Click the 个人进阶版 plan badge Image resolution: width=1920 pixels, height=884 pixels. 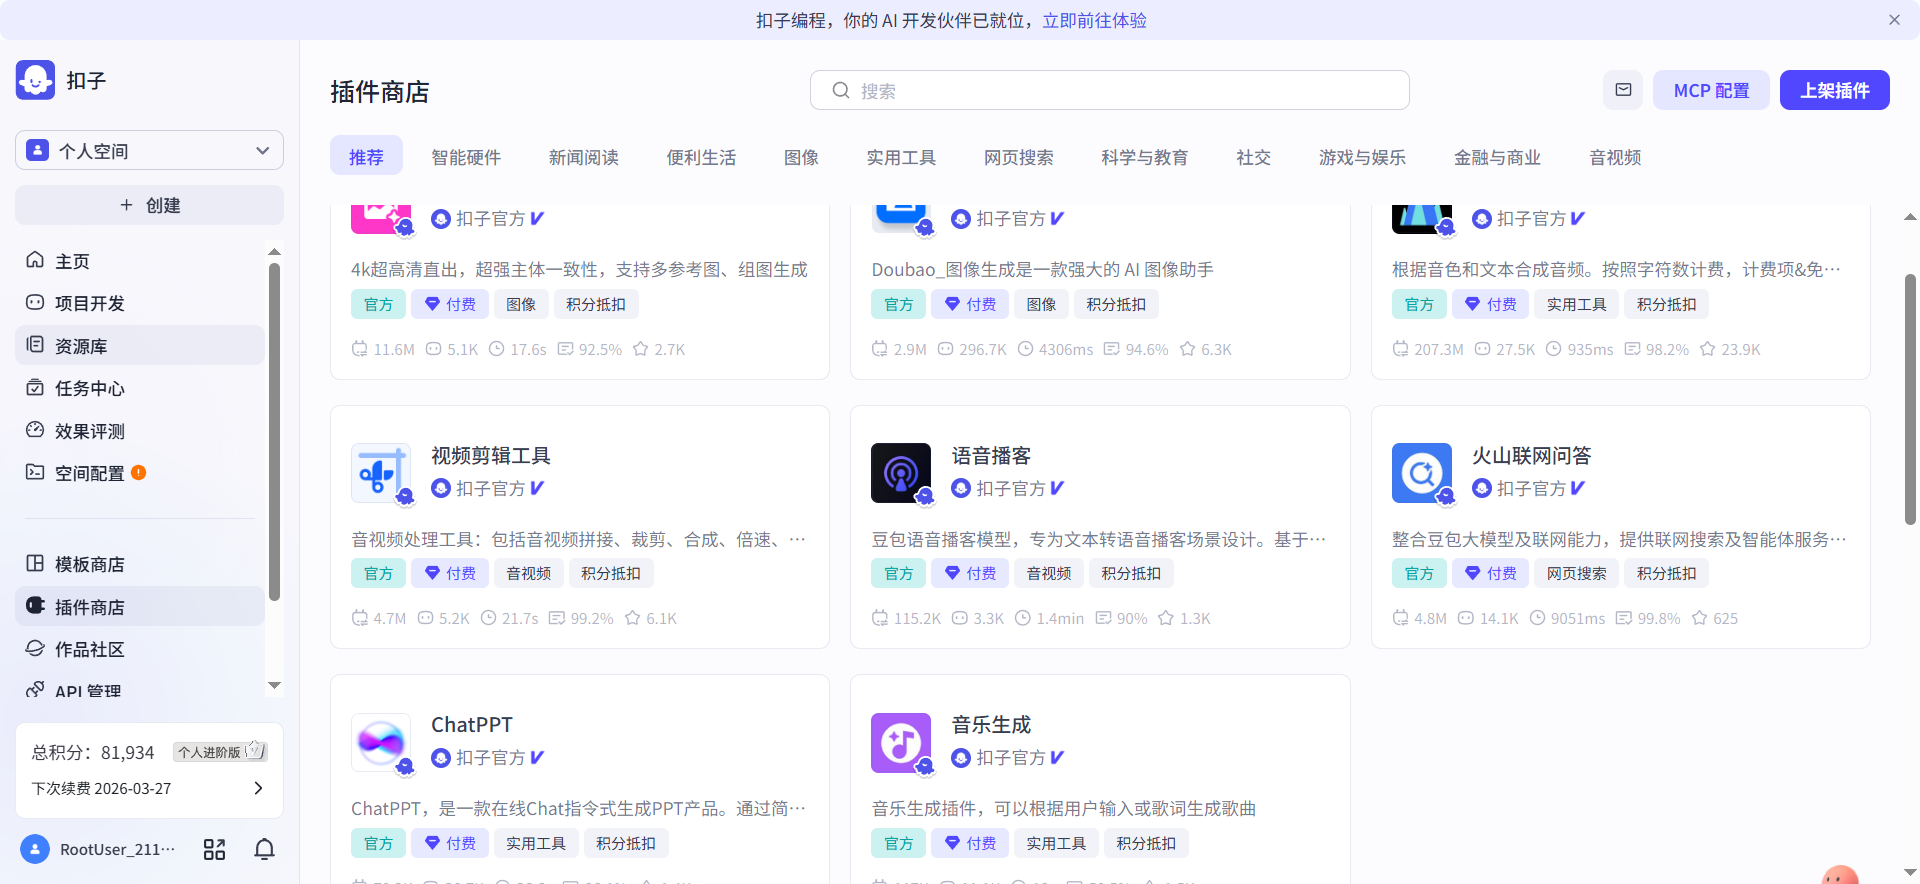click(220, 751)
